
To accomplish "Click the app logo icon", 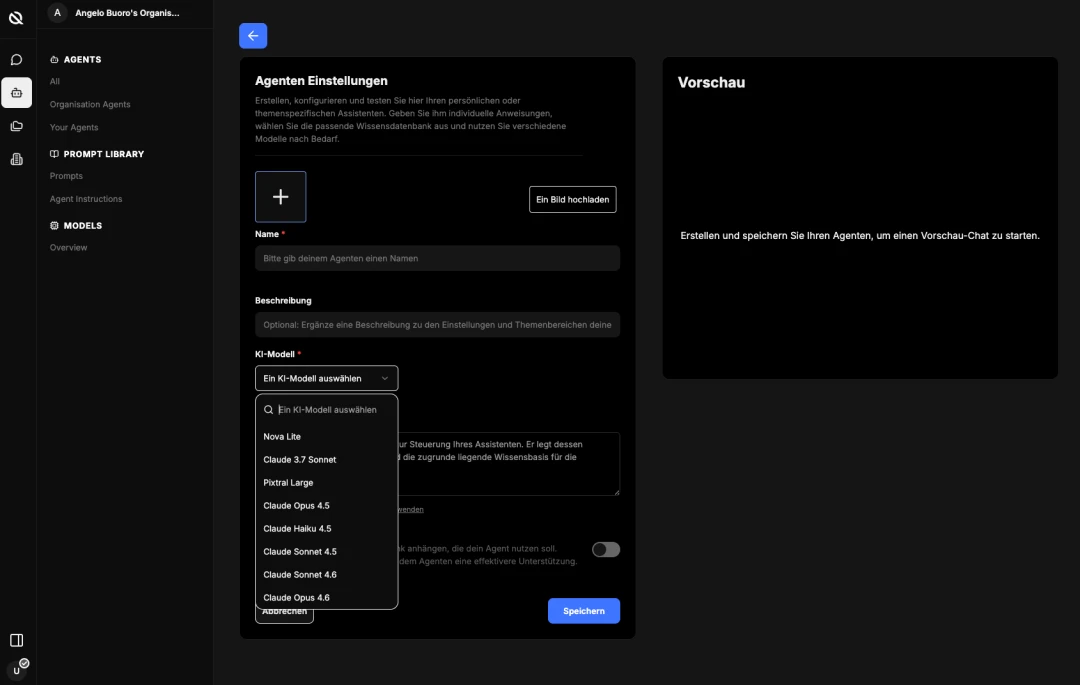I will (16, 18).
